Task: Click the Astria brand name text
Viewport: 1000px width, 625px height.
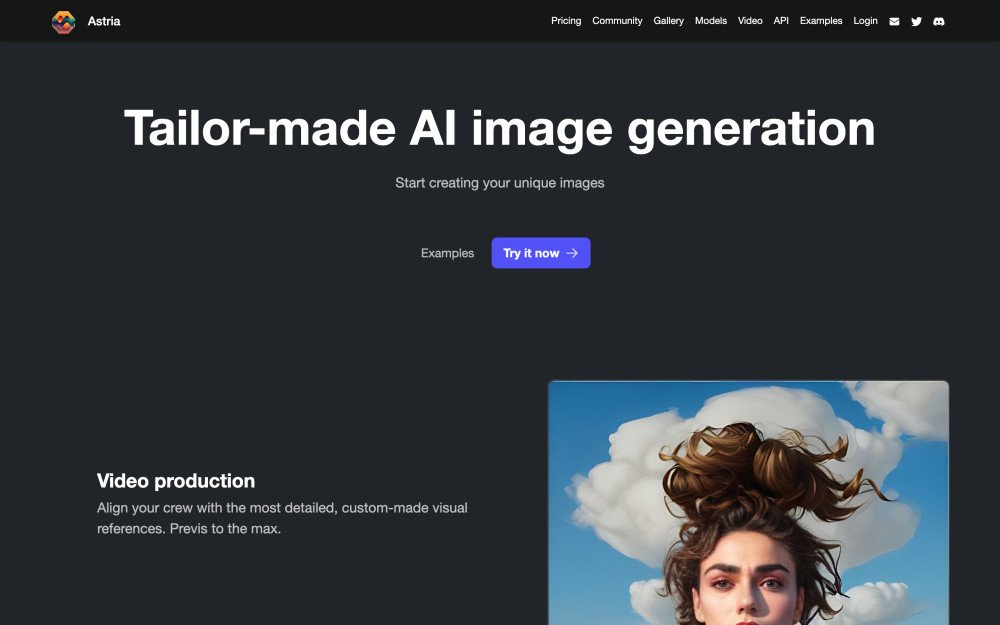Action: tap(104, 21)
